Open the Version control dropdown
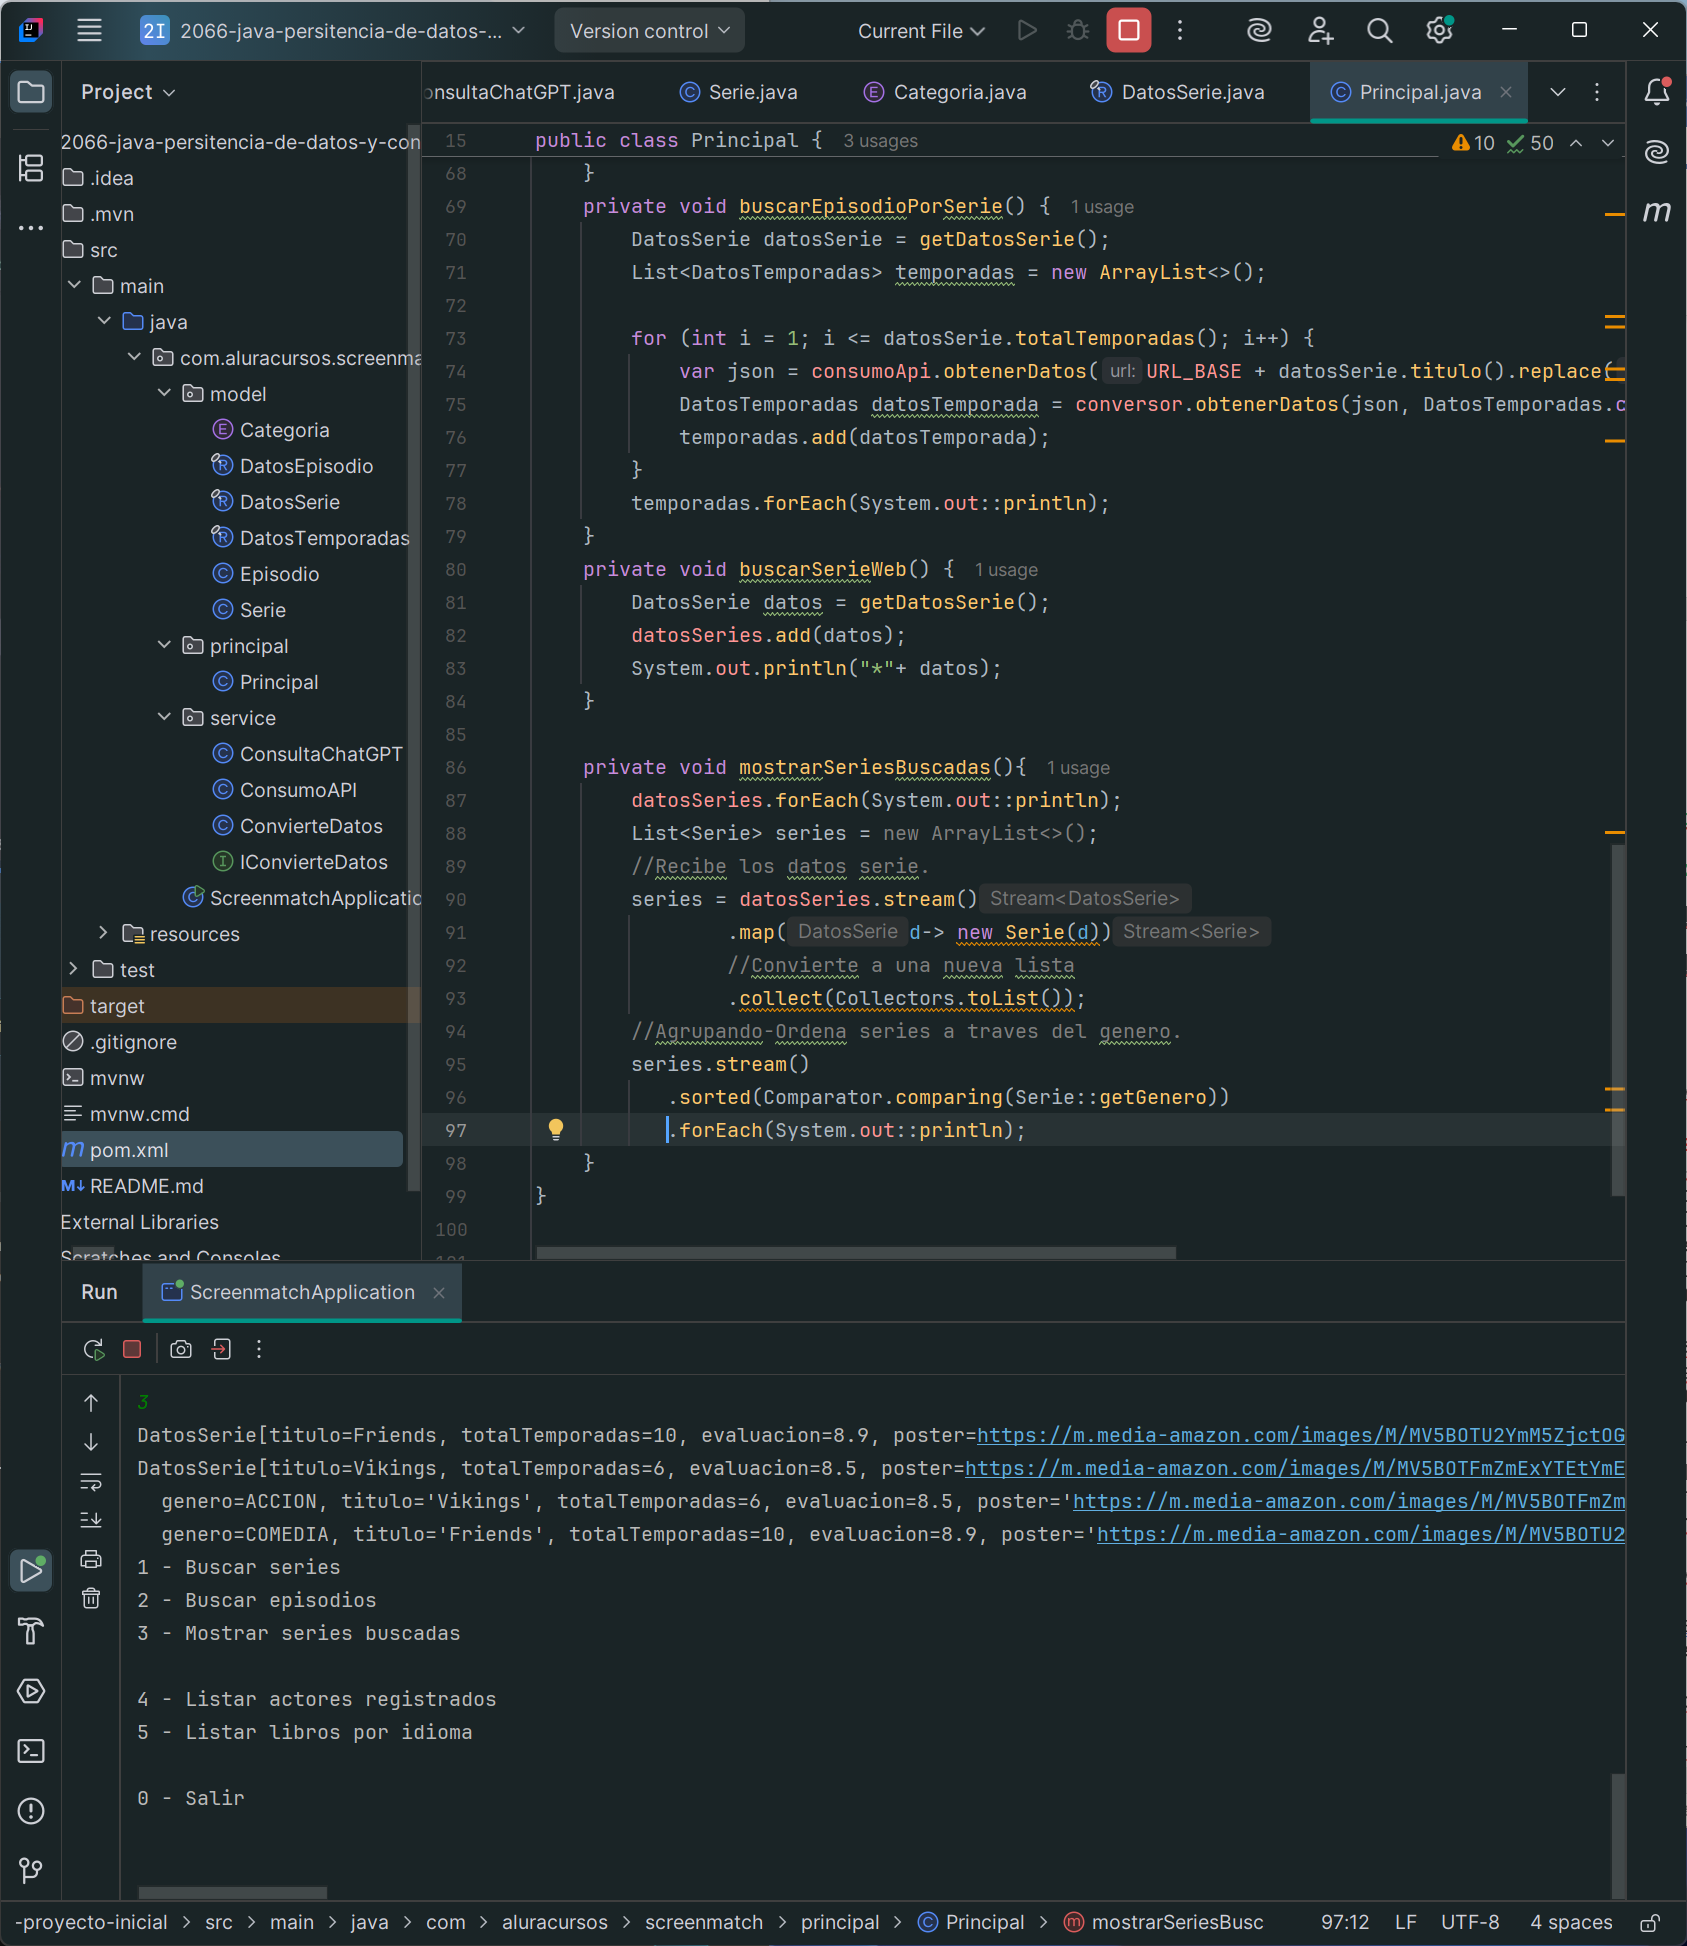Image resolution: width=1687 pixels, height=1946 pixels. (649, 31)
